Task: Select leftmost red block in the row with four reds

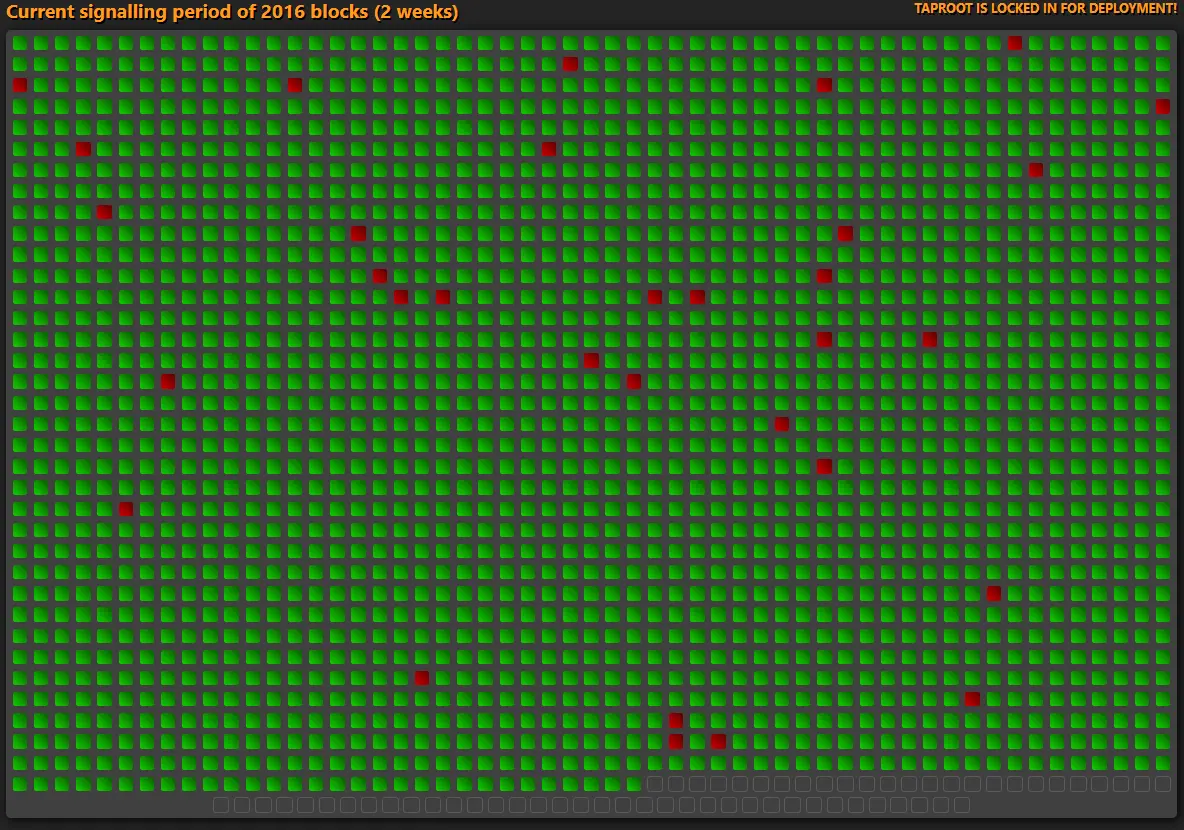Action: [401, 297]
